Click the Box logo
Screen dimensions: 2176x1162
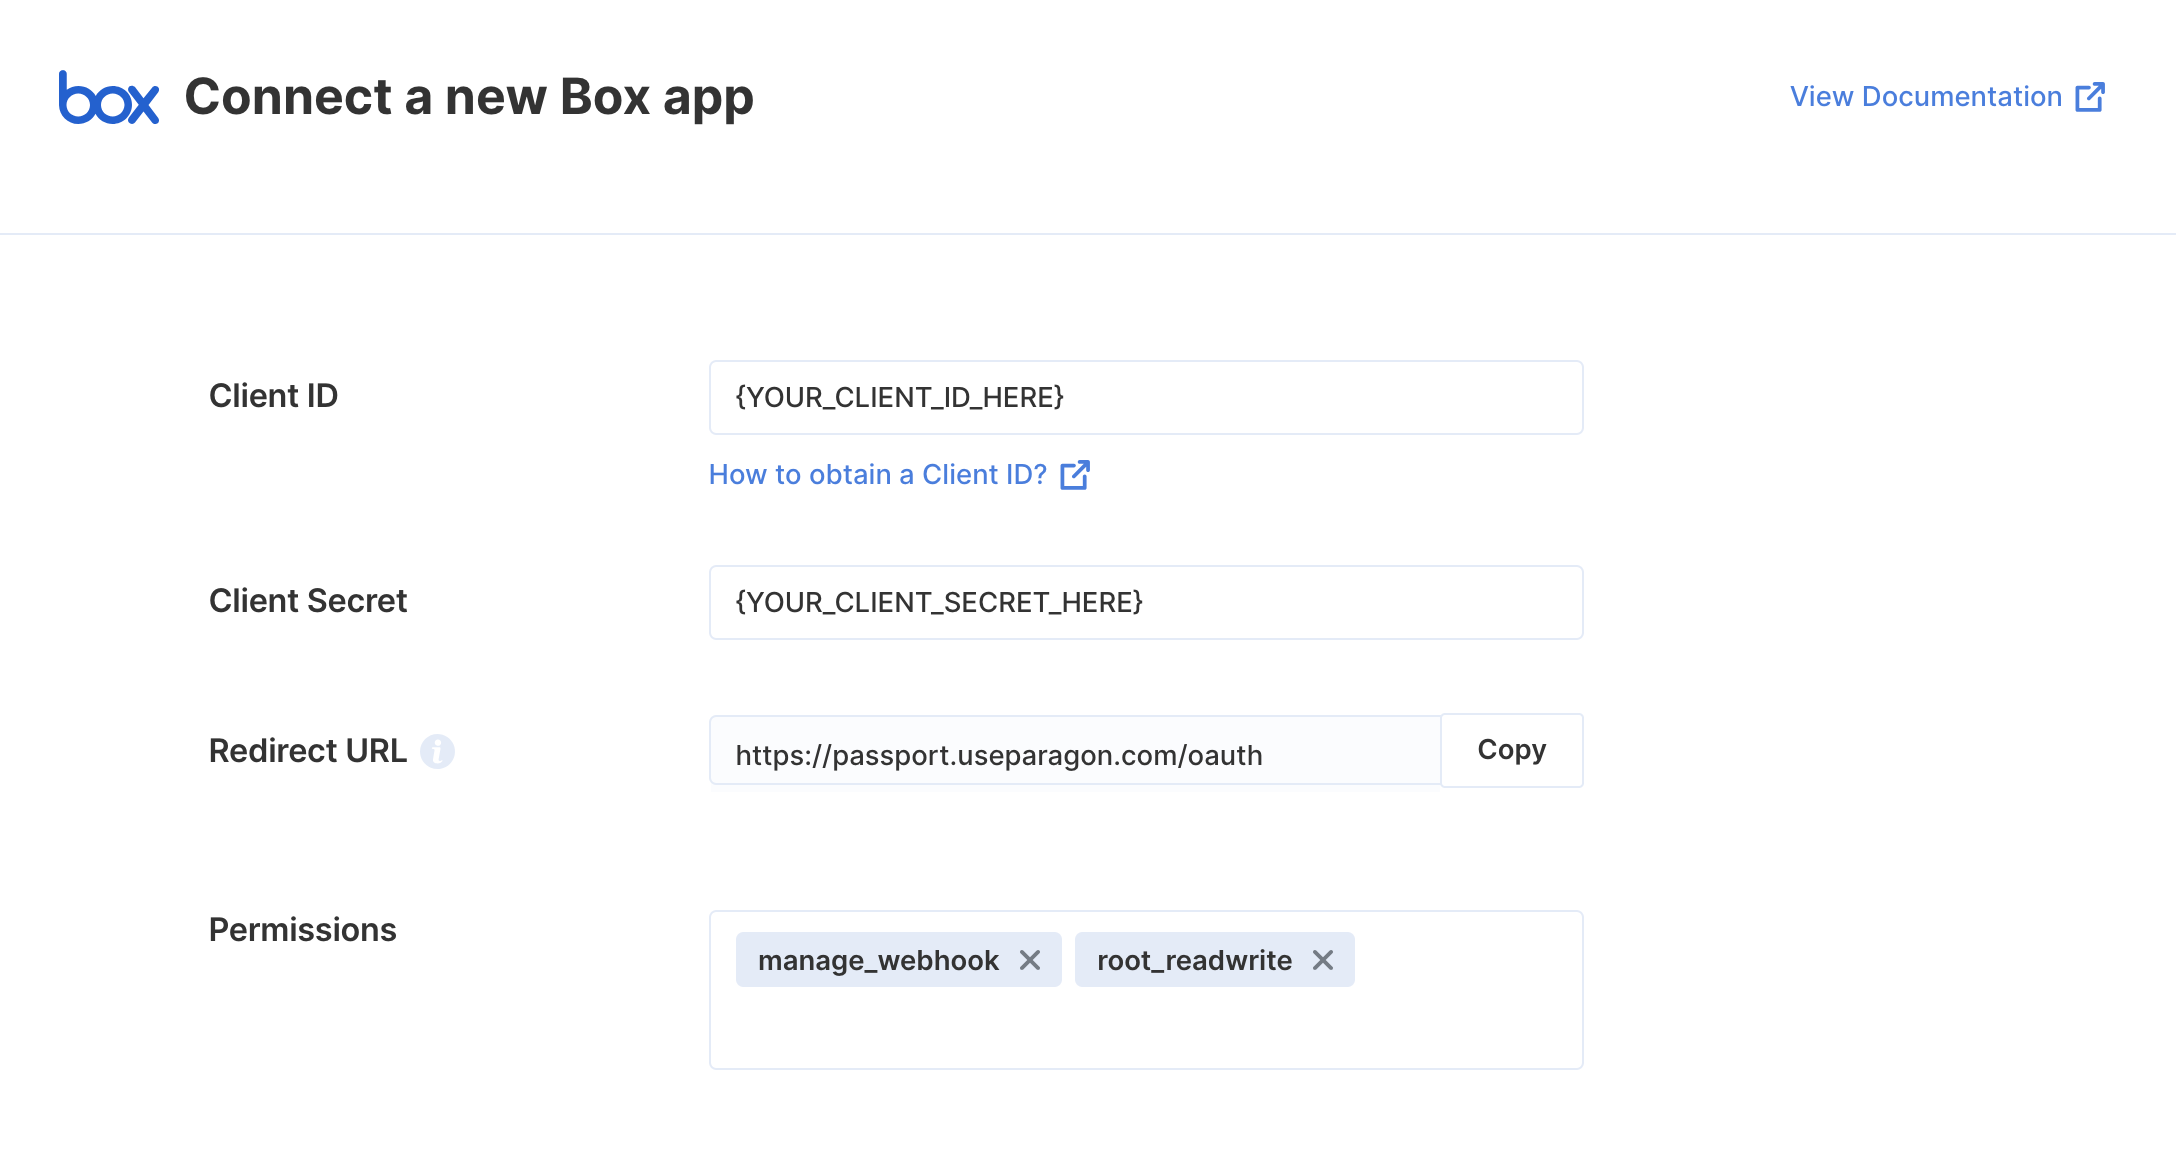109,97
